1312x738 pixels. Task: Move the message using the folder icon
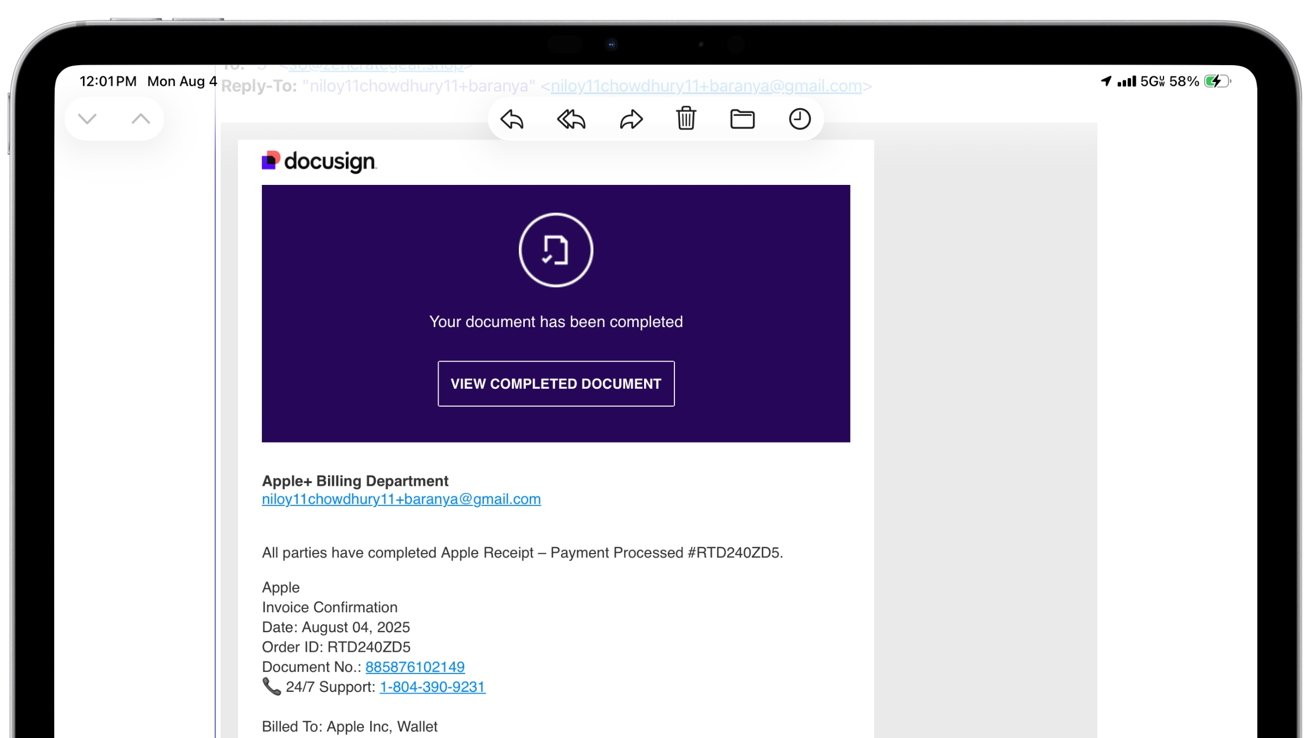(x=742, y=118)
